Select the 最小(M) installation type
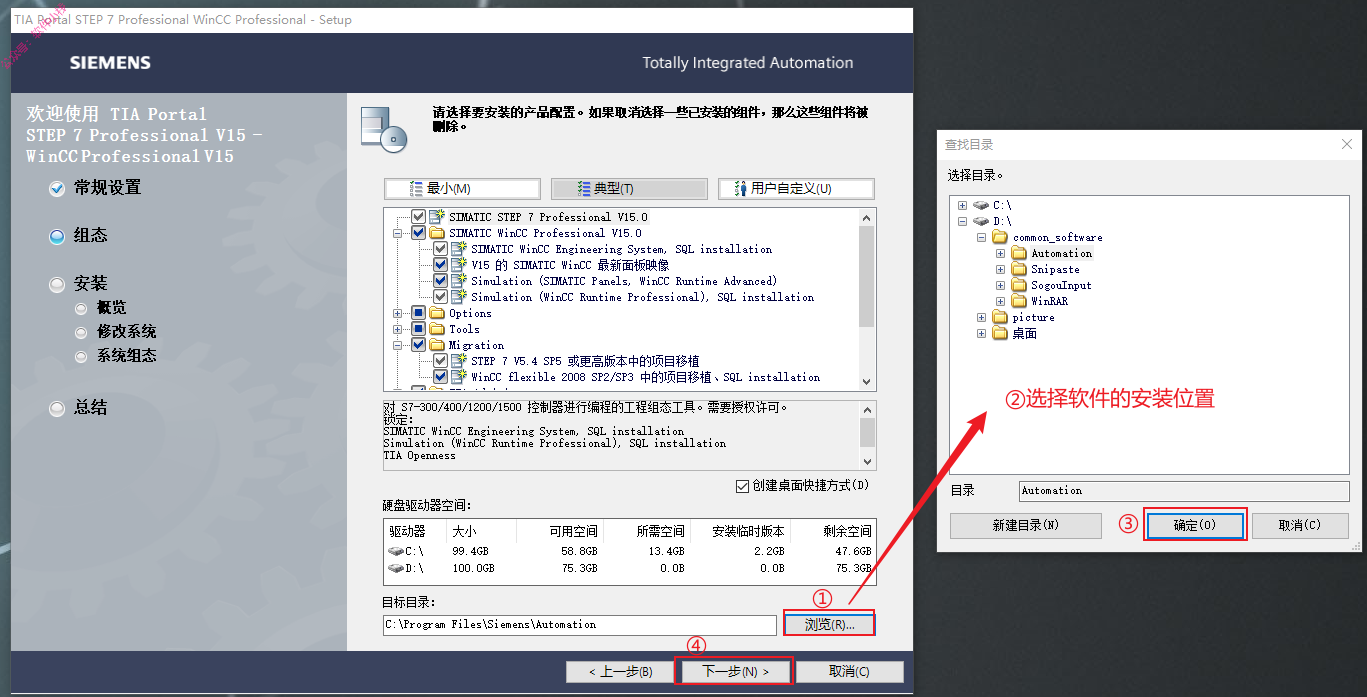1367x697 pixels. (462, 189)
